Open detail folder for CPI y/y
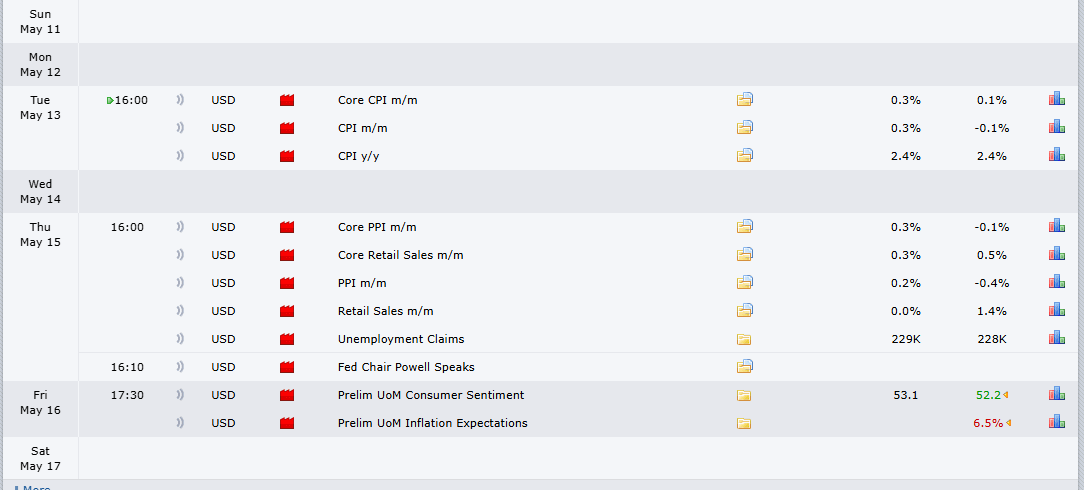Image resolution: width=1084 pixels, height=490 pixels. pos(745,156)
